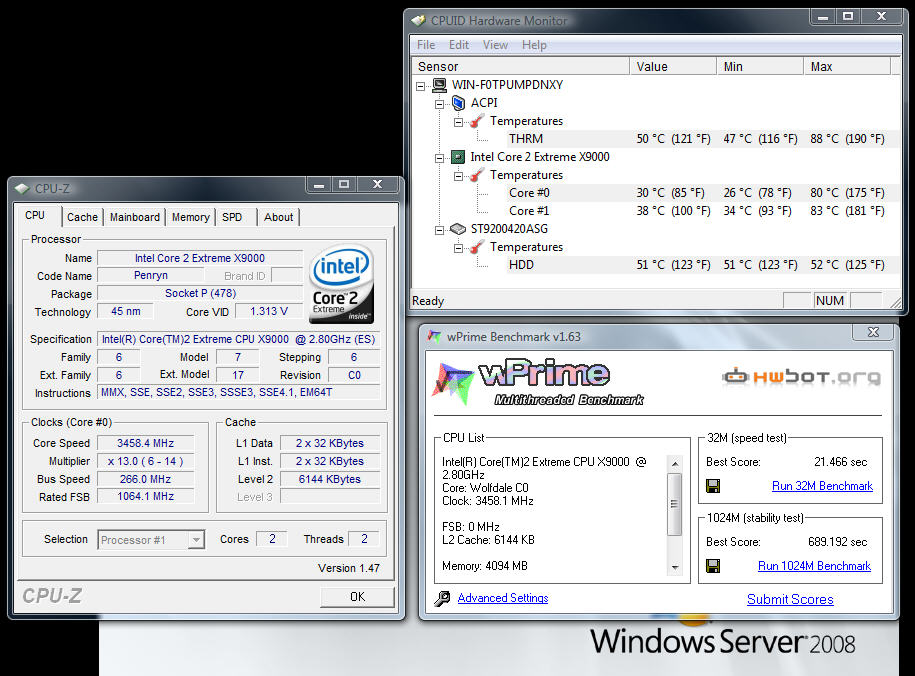The image size is (915, 676).
Task: Collapse the WIN-F0TPUMPDNXY root node
Action: 421,86
